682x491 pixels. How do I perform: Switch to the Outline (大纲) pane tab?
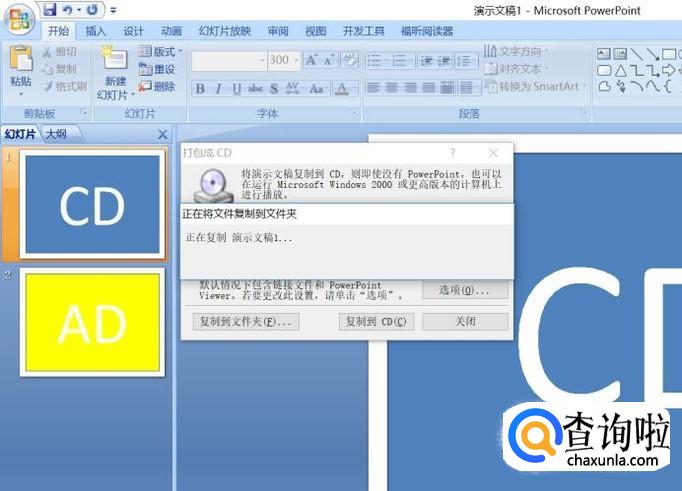coord(57,134)
